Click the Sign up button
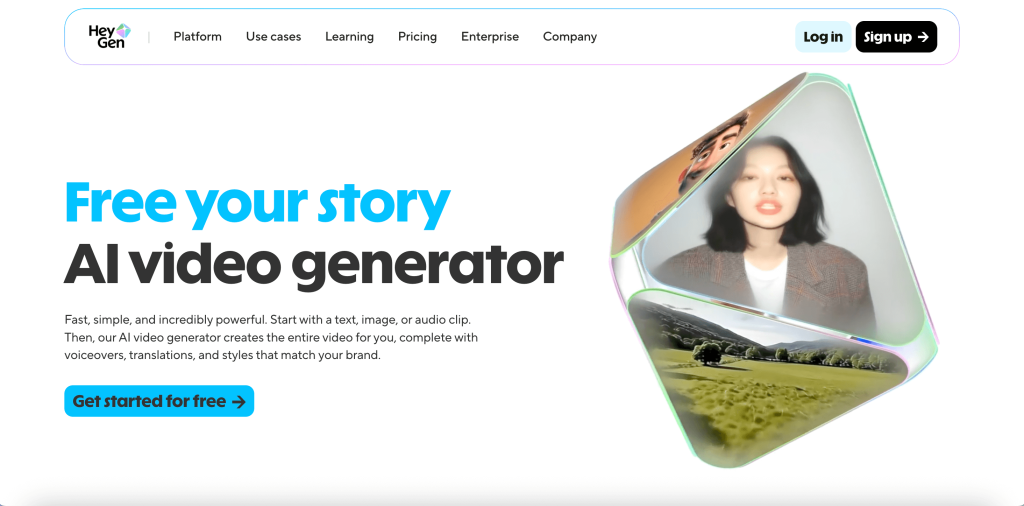 pyautogui.click(x=896, y=37)
